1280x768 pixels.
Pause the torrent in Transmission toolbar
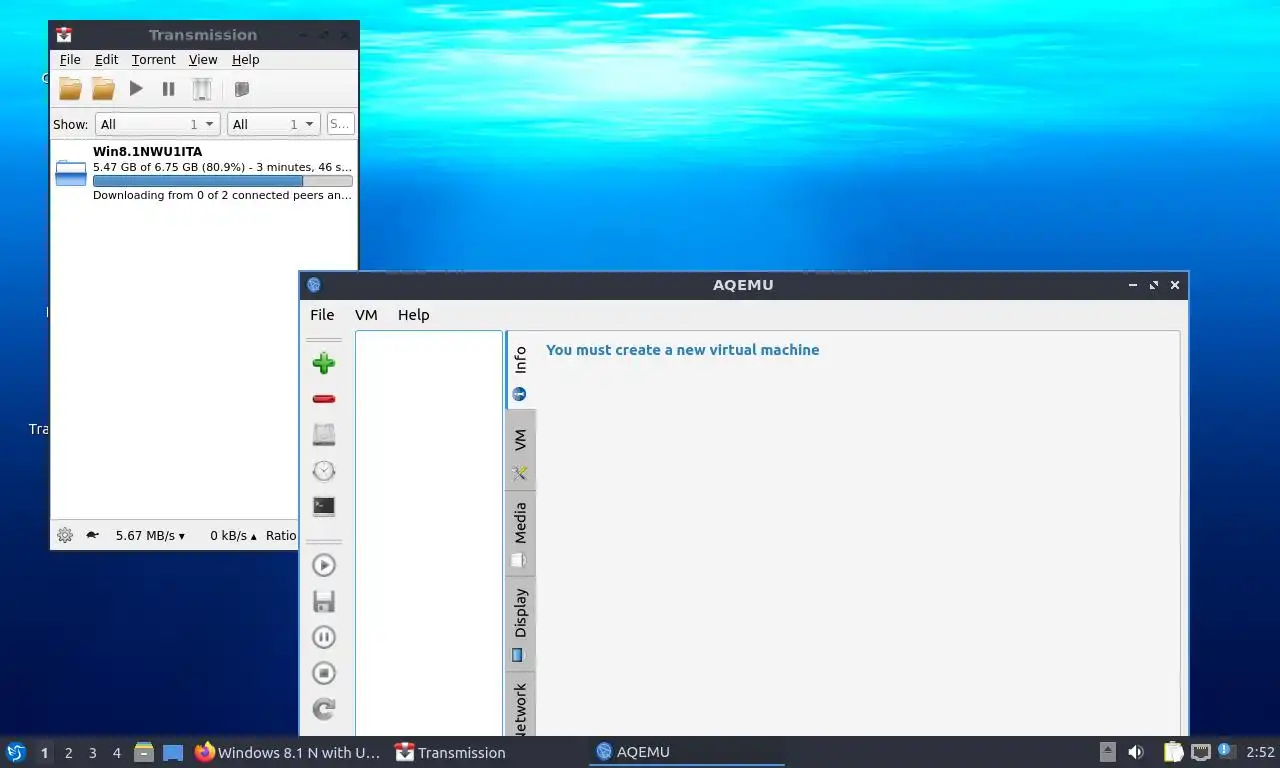point(168,89)
